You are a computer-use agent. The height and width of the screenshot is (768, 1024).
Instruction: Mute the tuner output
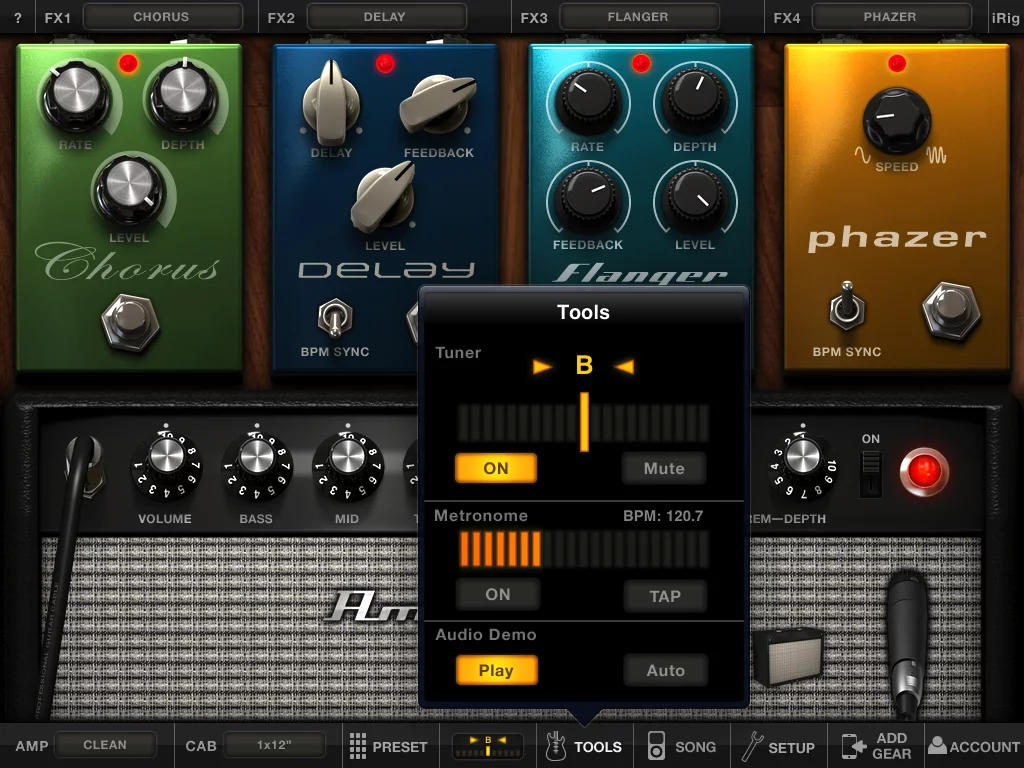pos(663,468)
